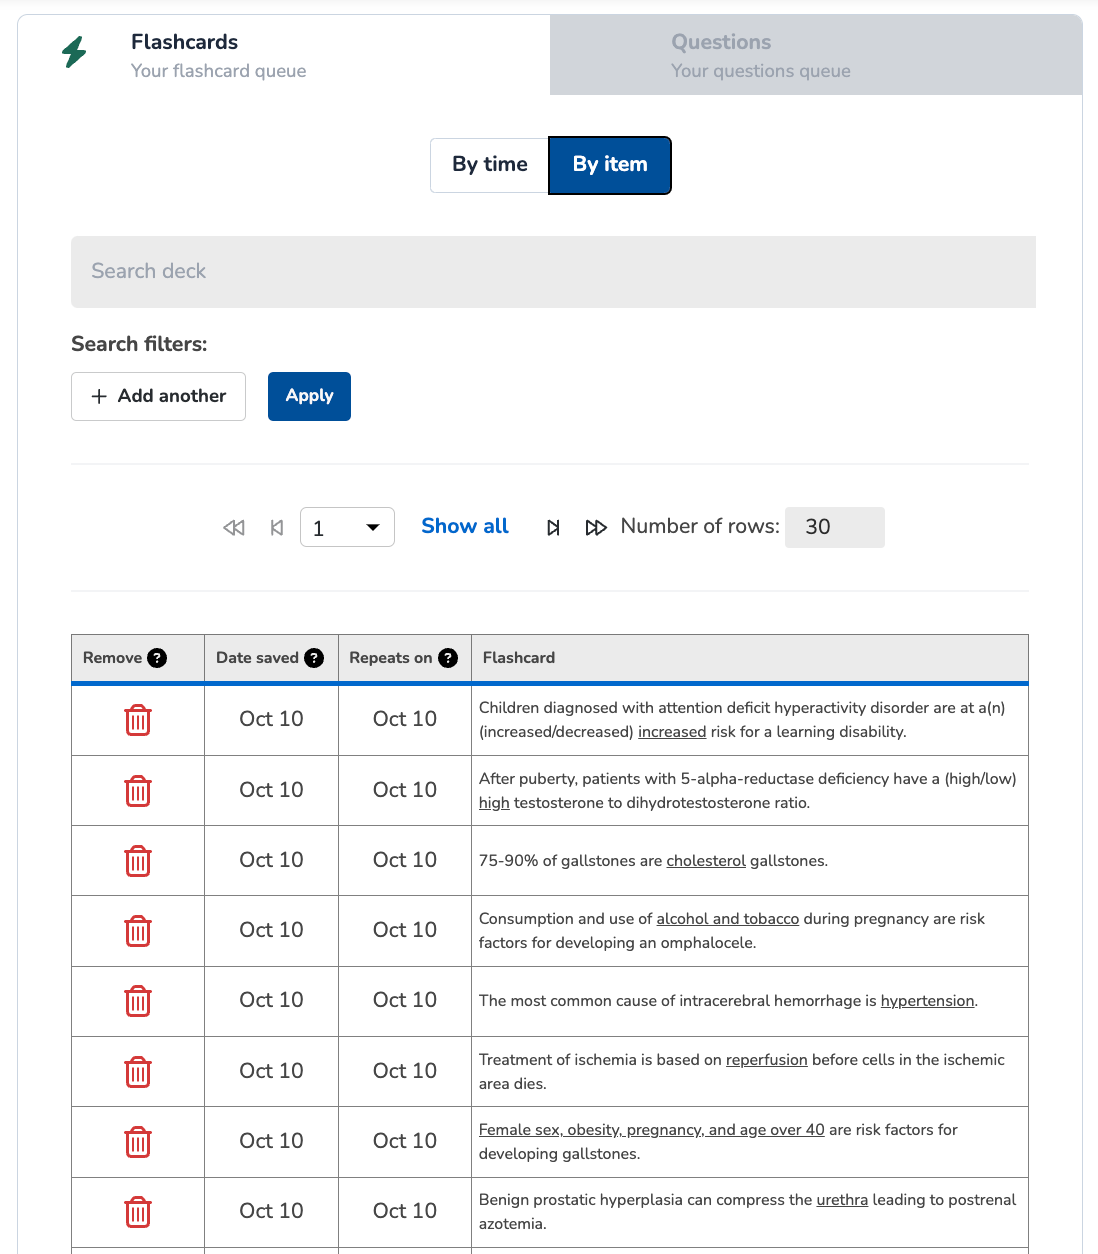This screenshot has width=1098, height=1254.
Task: Switch sorting to By time
Action: click(489, 165)
